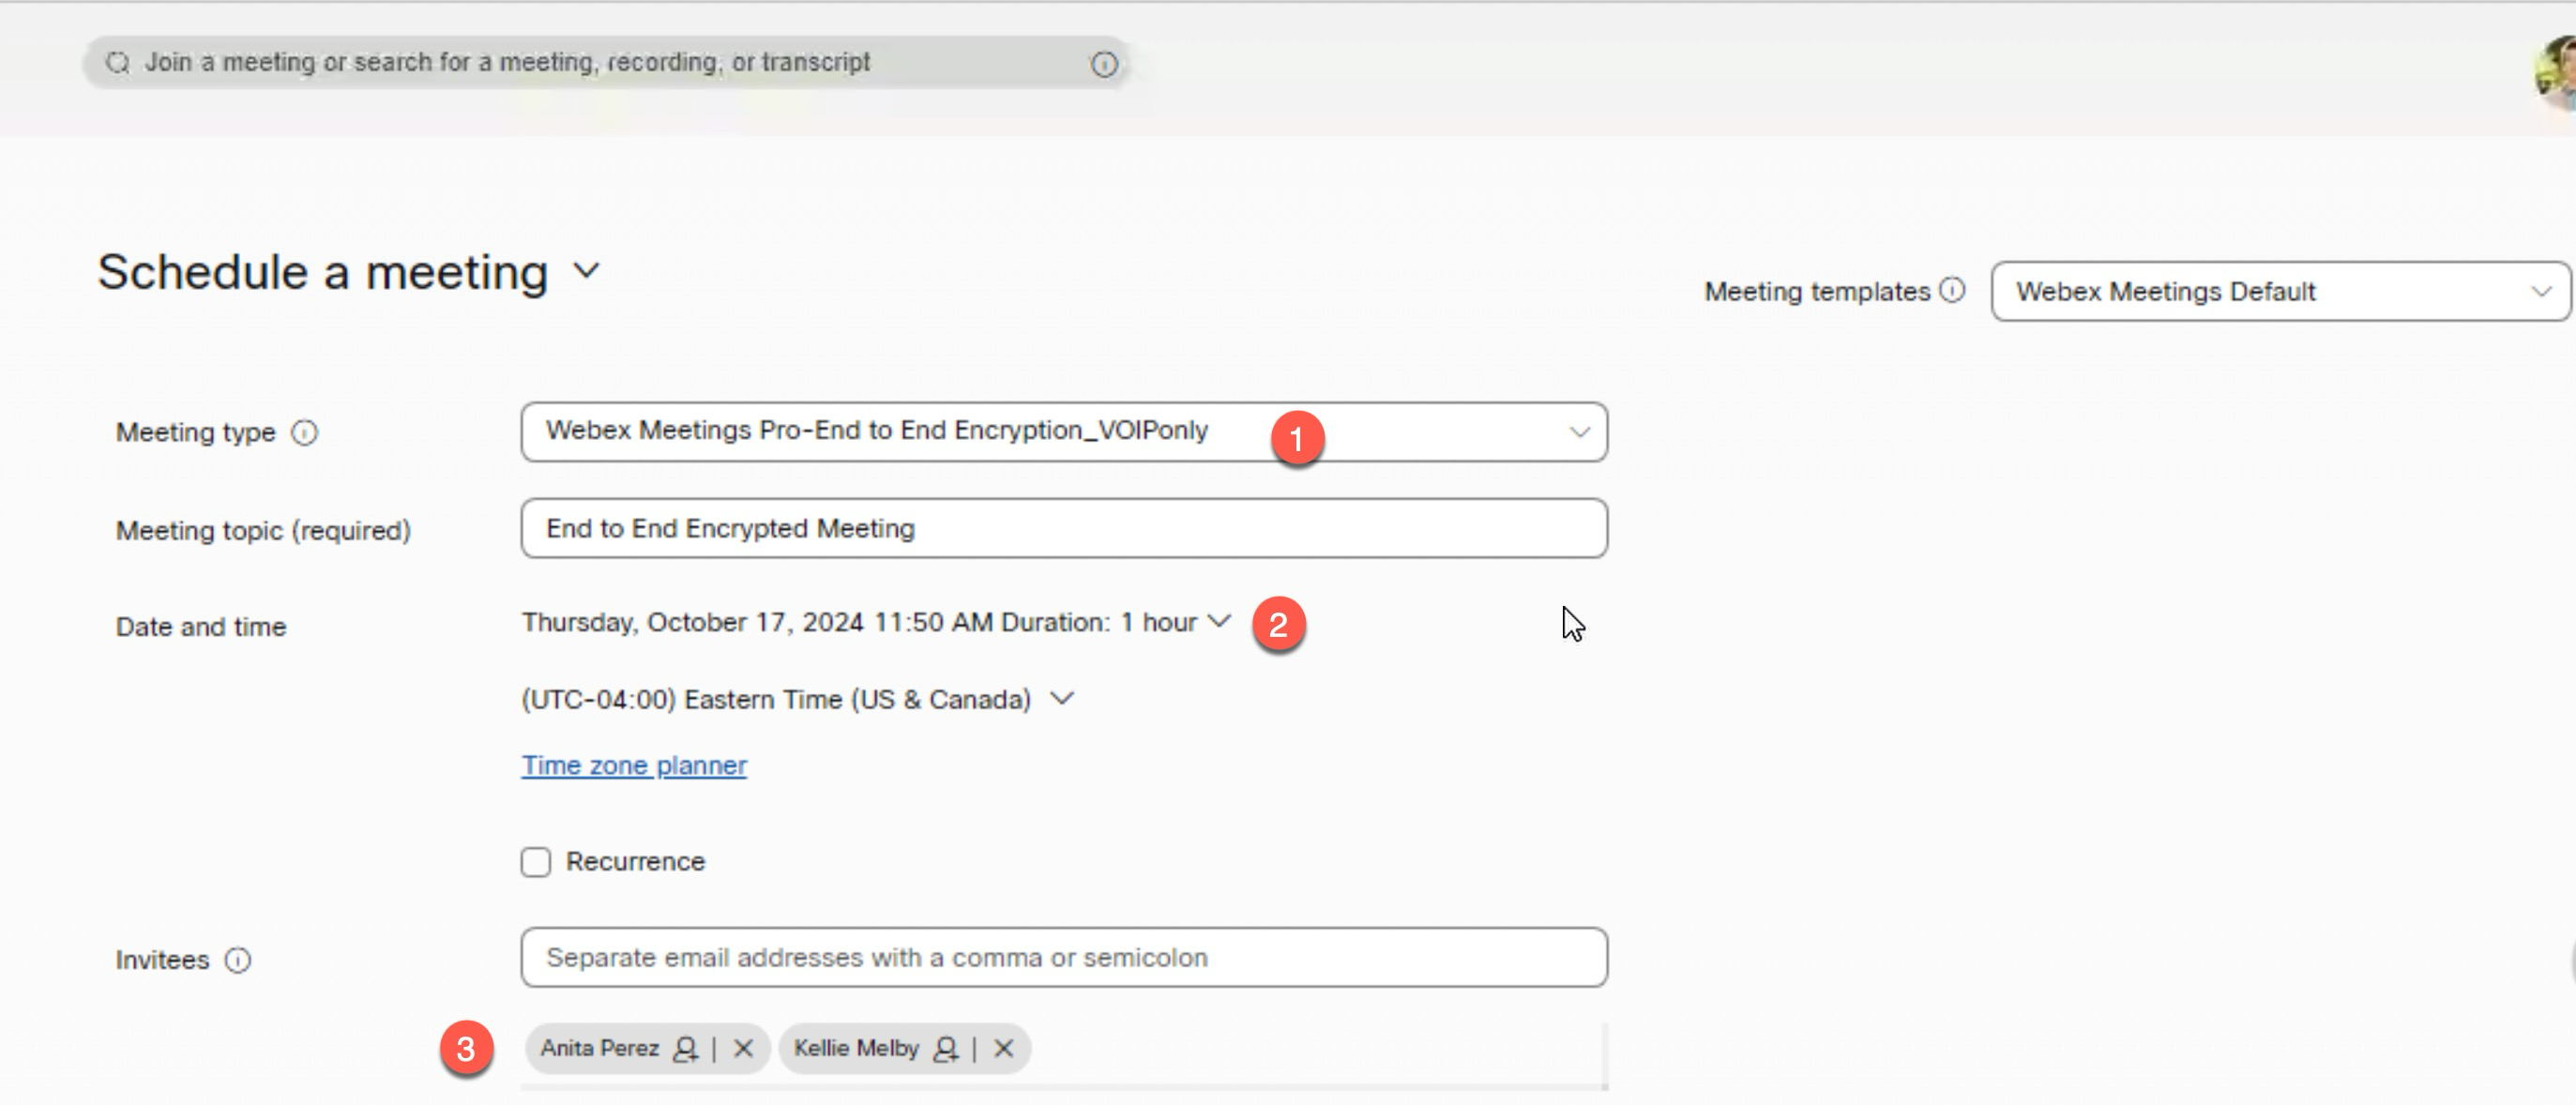Image resolution: width=2576 pixels, height=1105 pixels.
Task: Enable the Recurrence checkbox
Action: (x=535, y=861)
